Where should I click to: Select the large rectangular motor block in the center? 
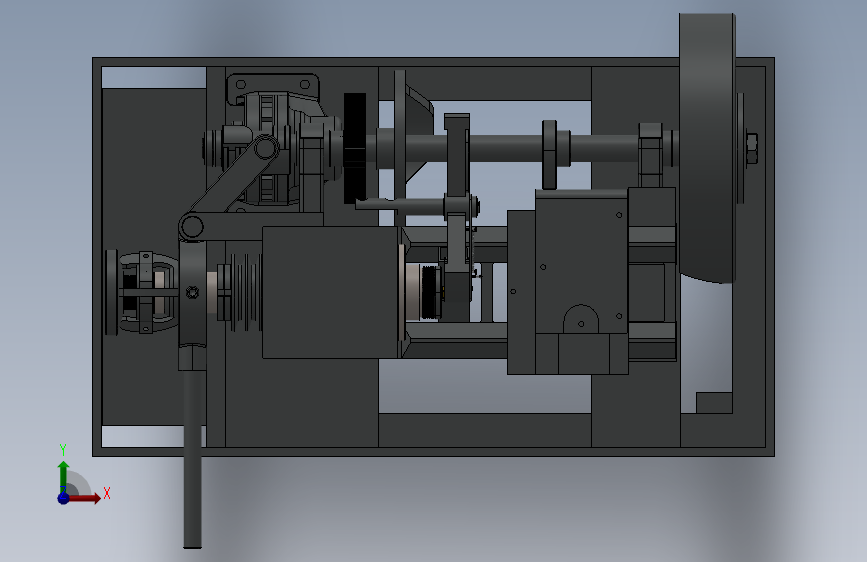pyautogui.click(x=331, y=292)
